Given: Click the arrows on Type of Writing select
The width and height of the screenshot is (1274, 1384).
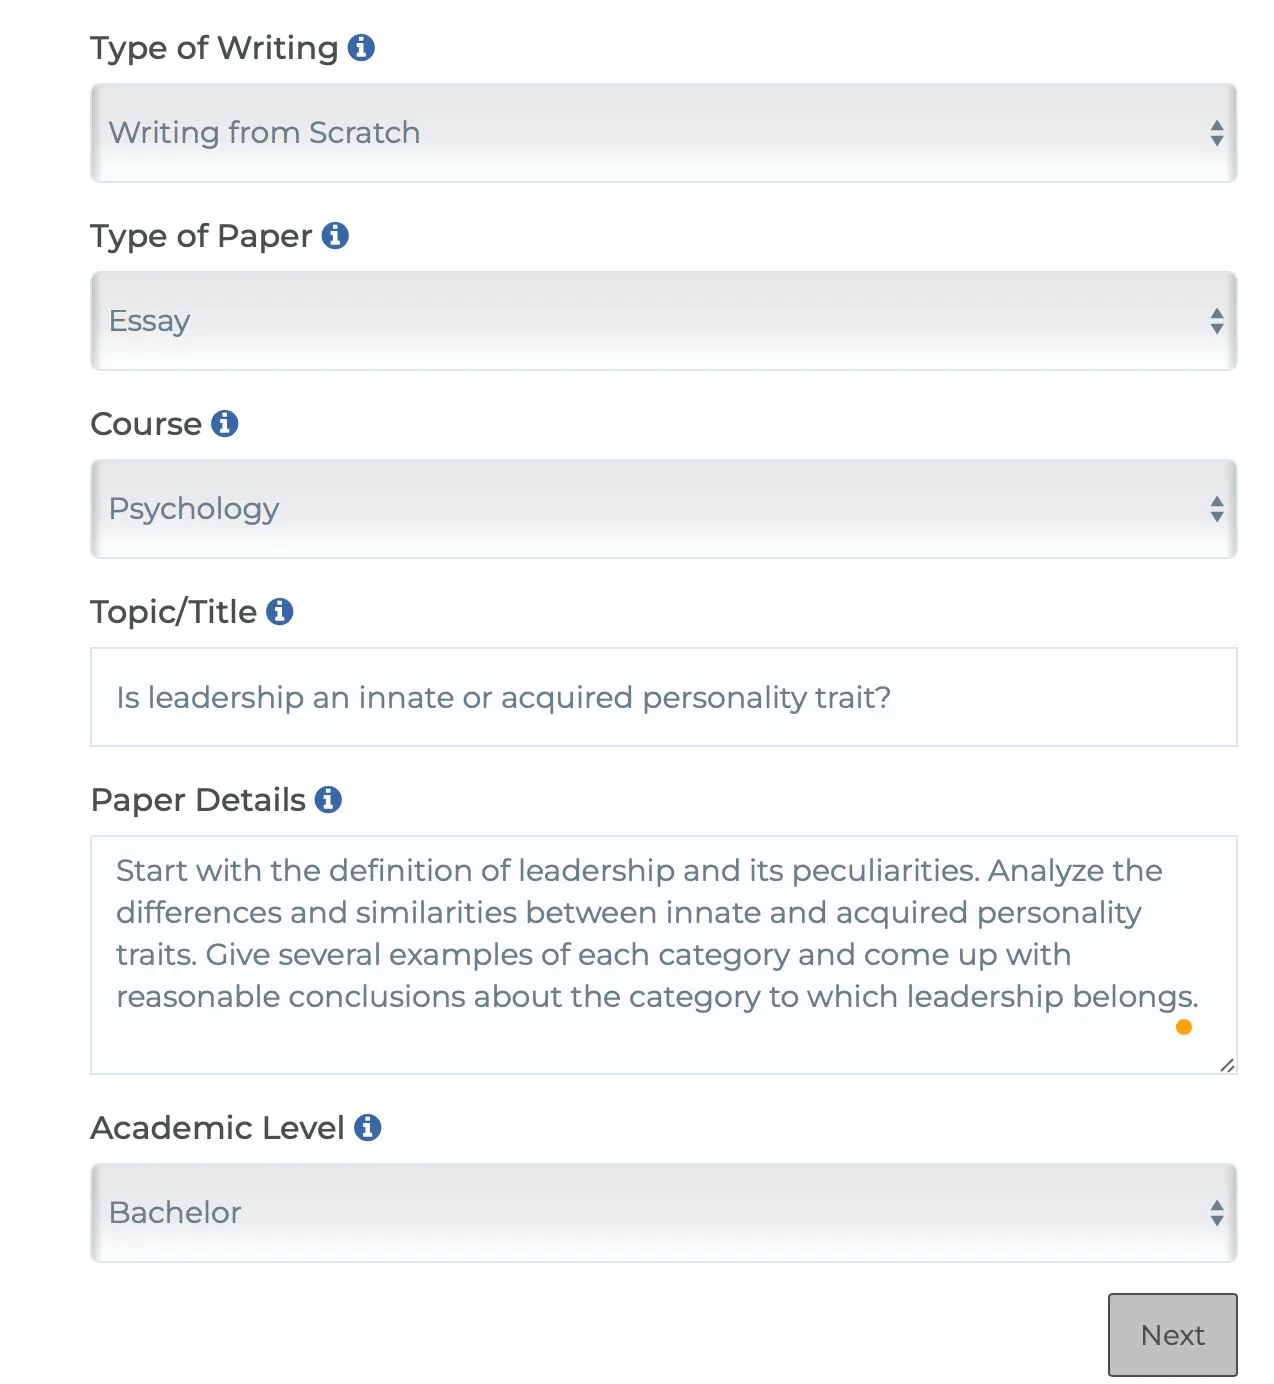Looking at the screenshot, I should [1217, 133].
